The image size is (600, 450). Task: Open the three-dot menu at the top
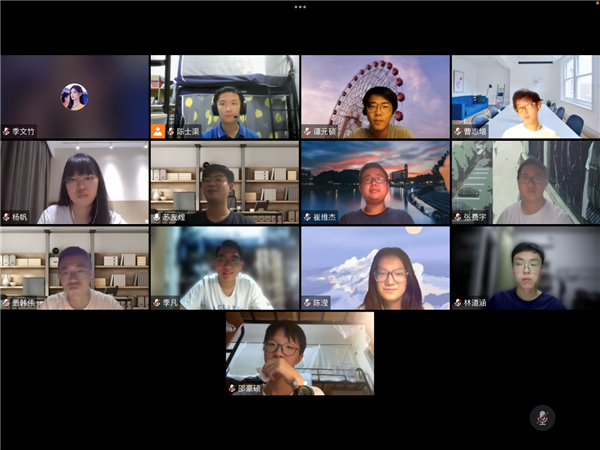click(x=300, y=6)
